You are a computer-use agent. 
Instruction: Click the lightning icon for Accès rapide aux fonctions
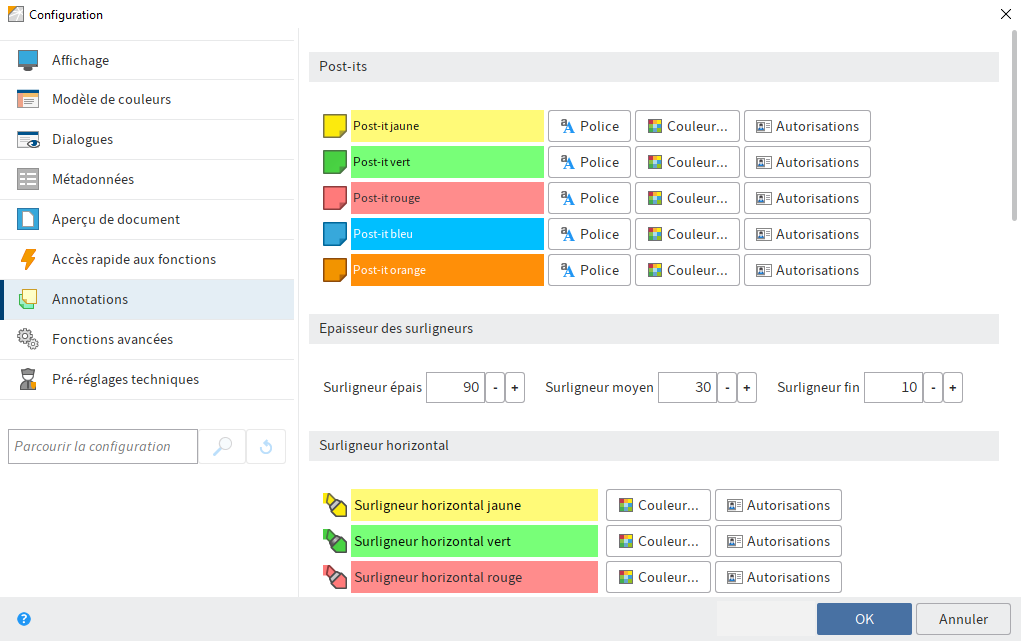[x=29, y=258]
